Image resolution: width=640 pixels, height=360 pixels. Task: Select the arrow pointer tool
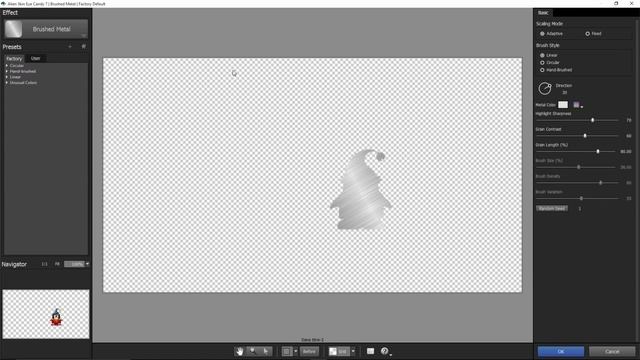point(266,351)
